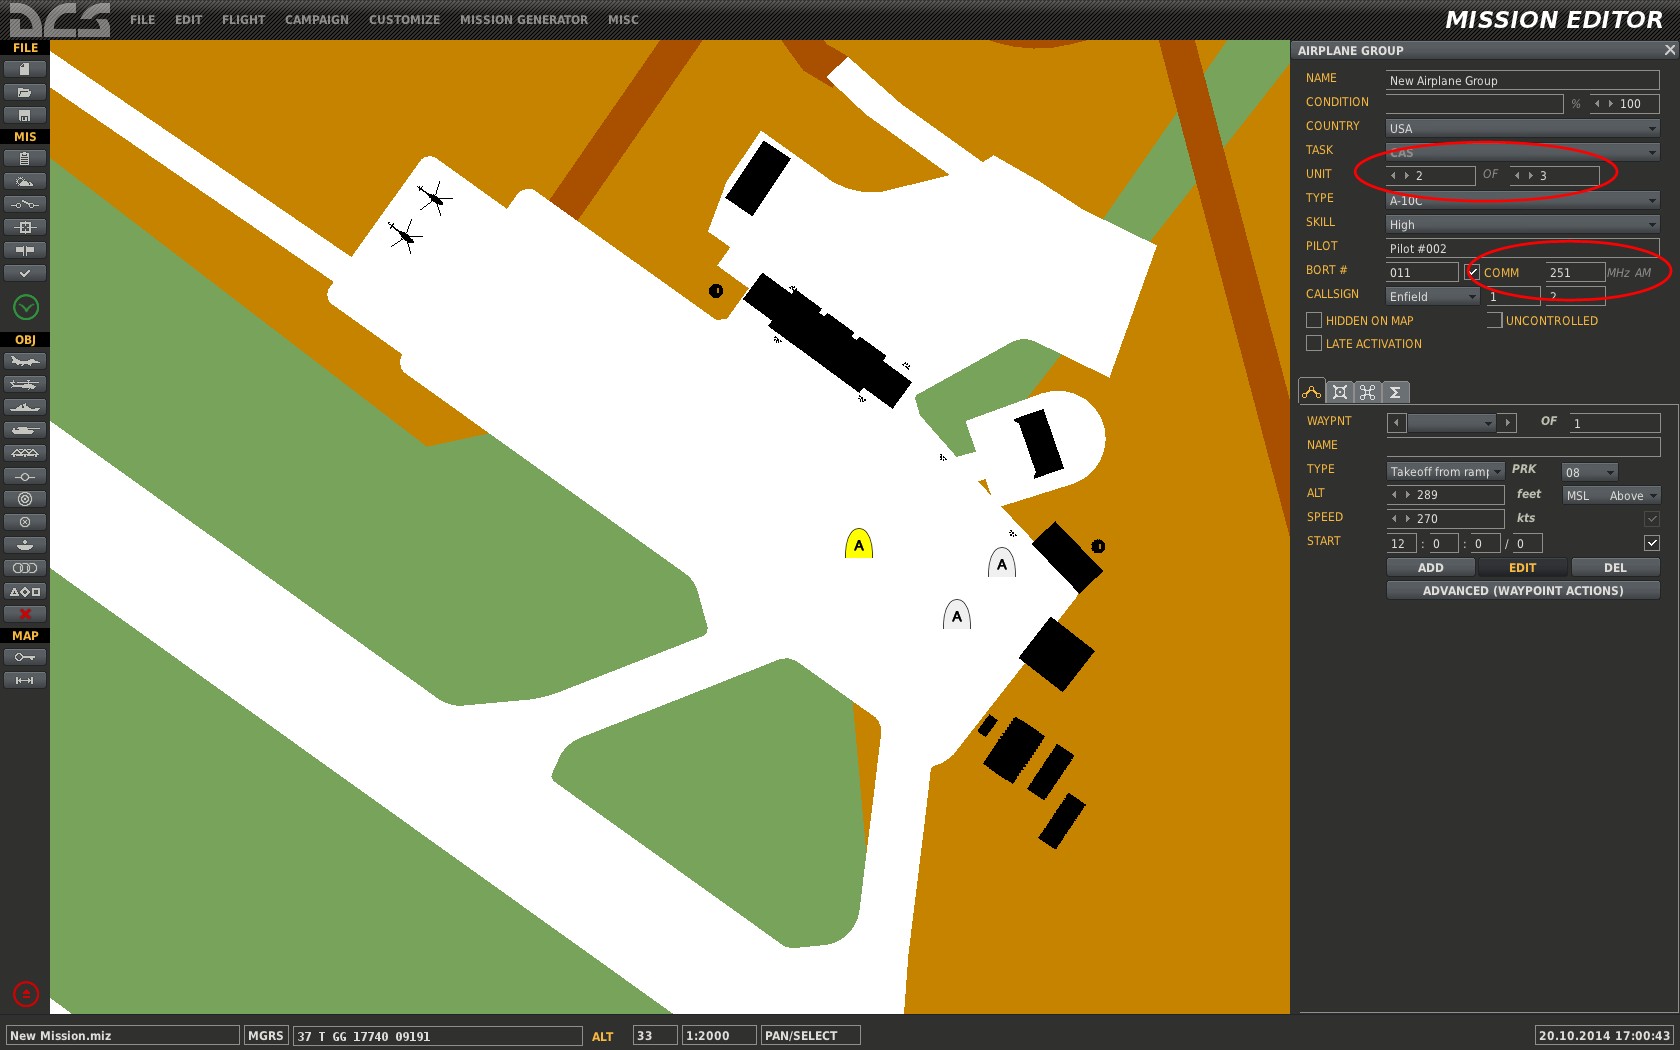The image size is (1680, 1050).
Task: Toggle the COMM frequency checkbox
Action: (1473, 272)
